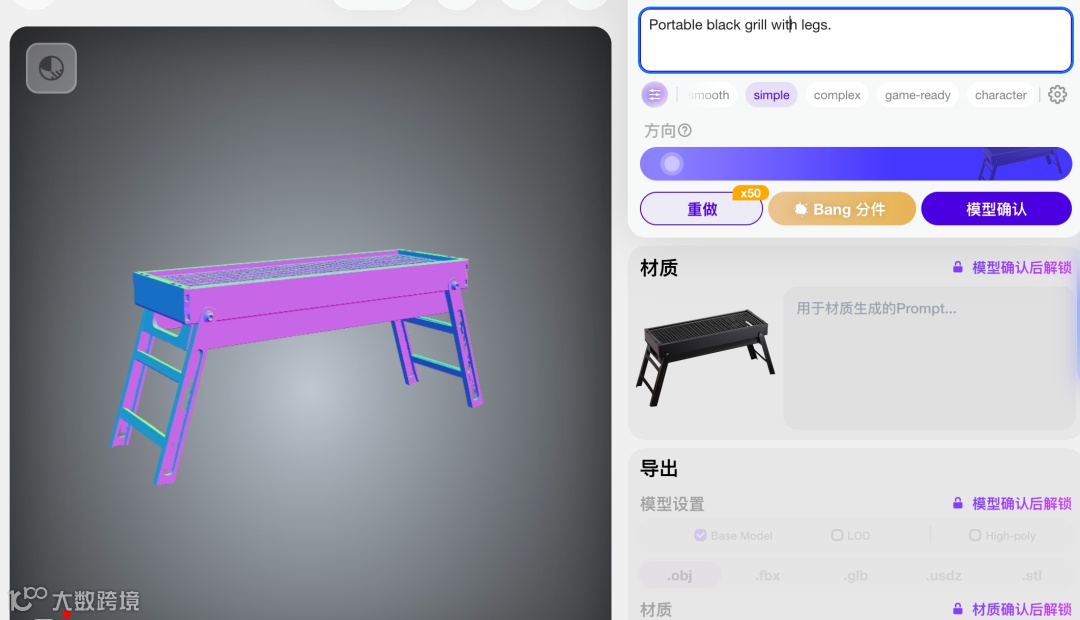Choose the .obj export format
The height and width of the screenshot is (620, 1080).
[x=680, y=575]
